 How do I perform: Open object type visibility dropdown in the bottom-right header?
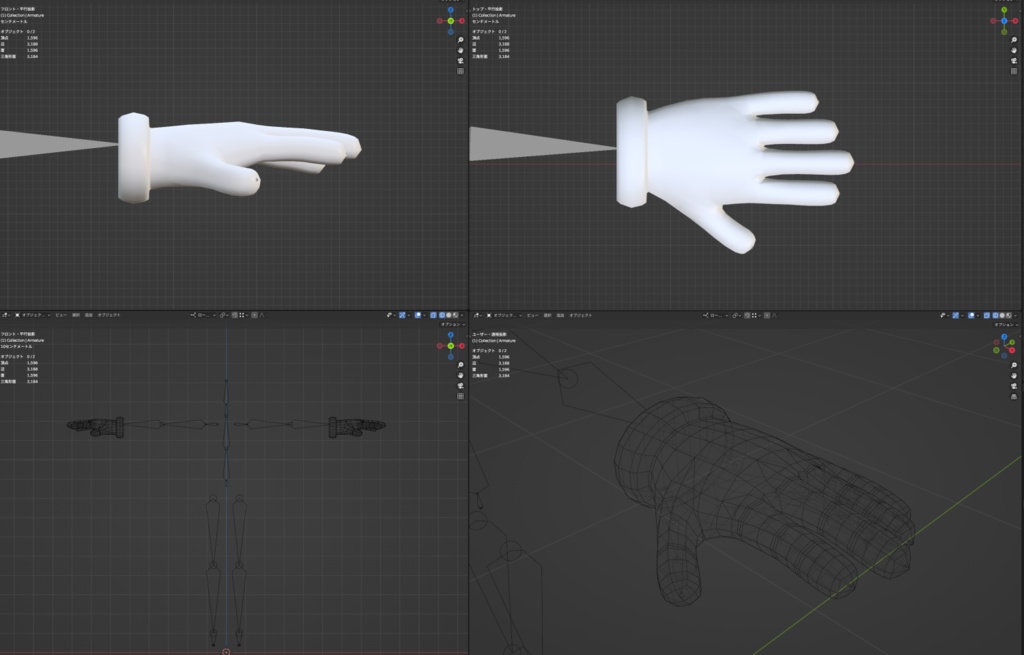[x=944, y=315]
